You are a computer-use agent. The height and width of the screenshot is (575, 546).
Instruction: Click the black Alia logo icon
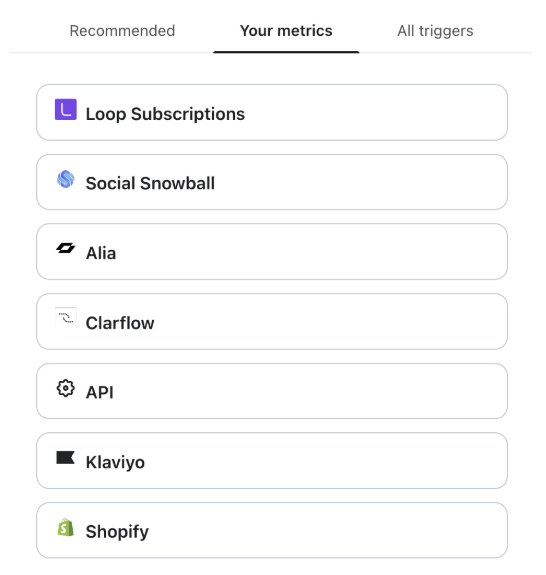coord(66,248)
